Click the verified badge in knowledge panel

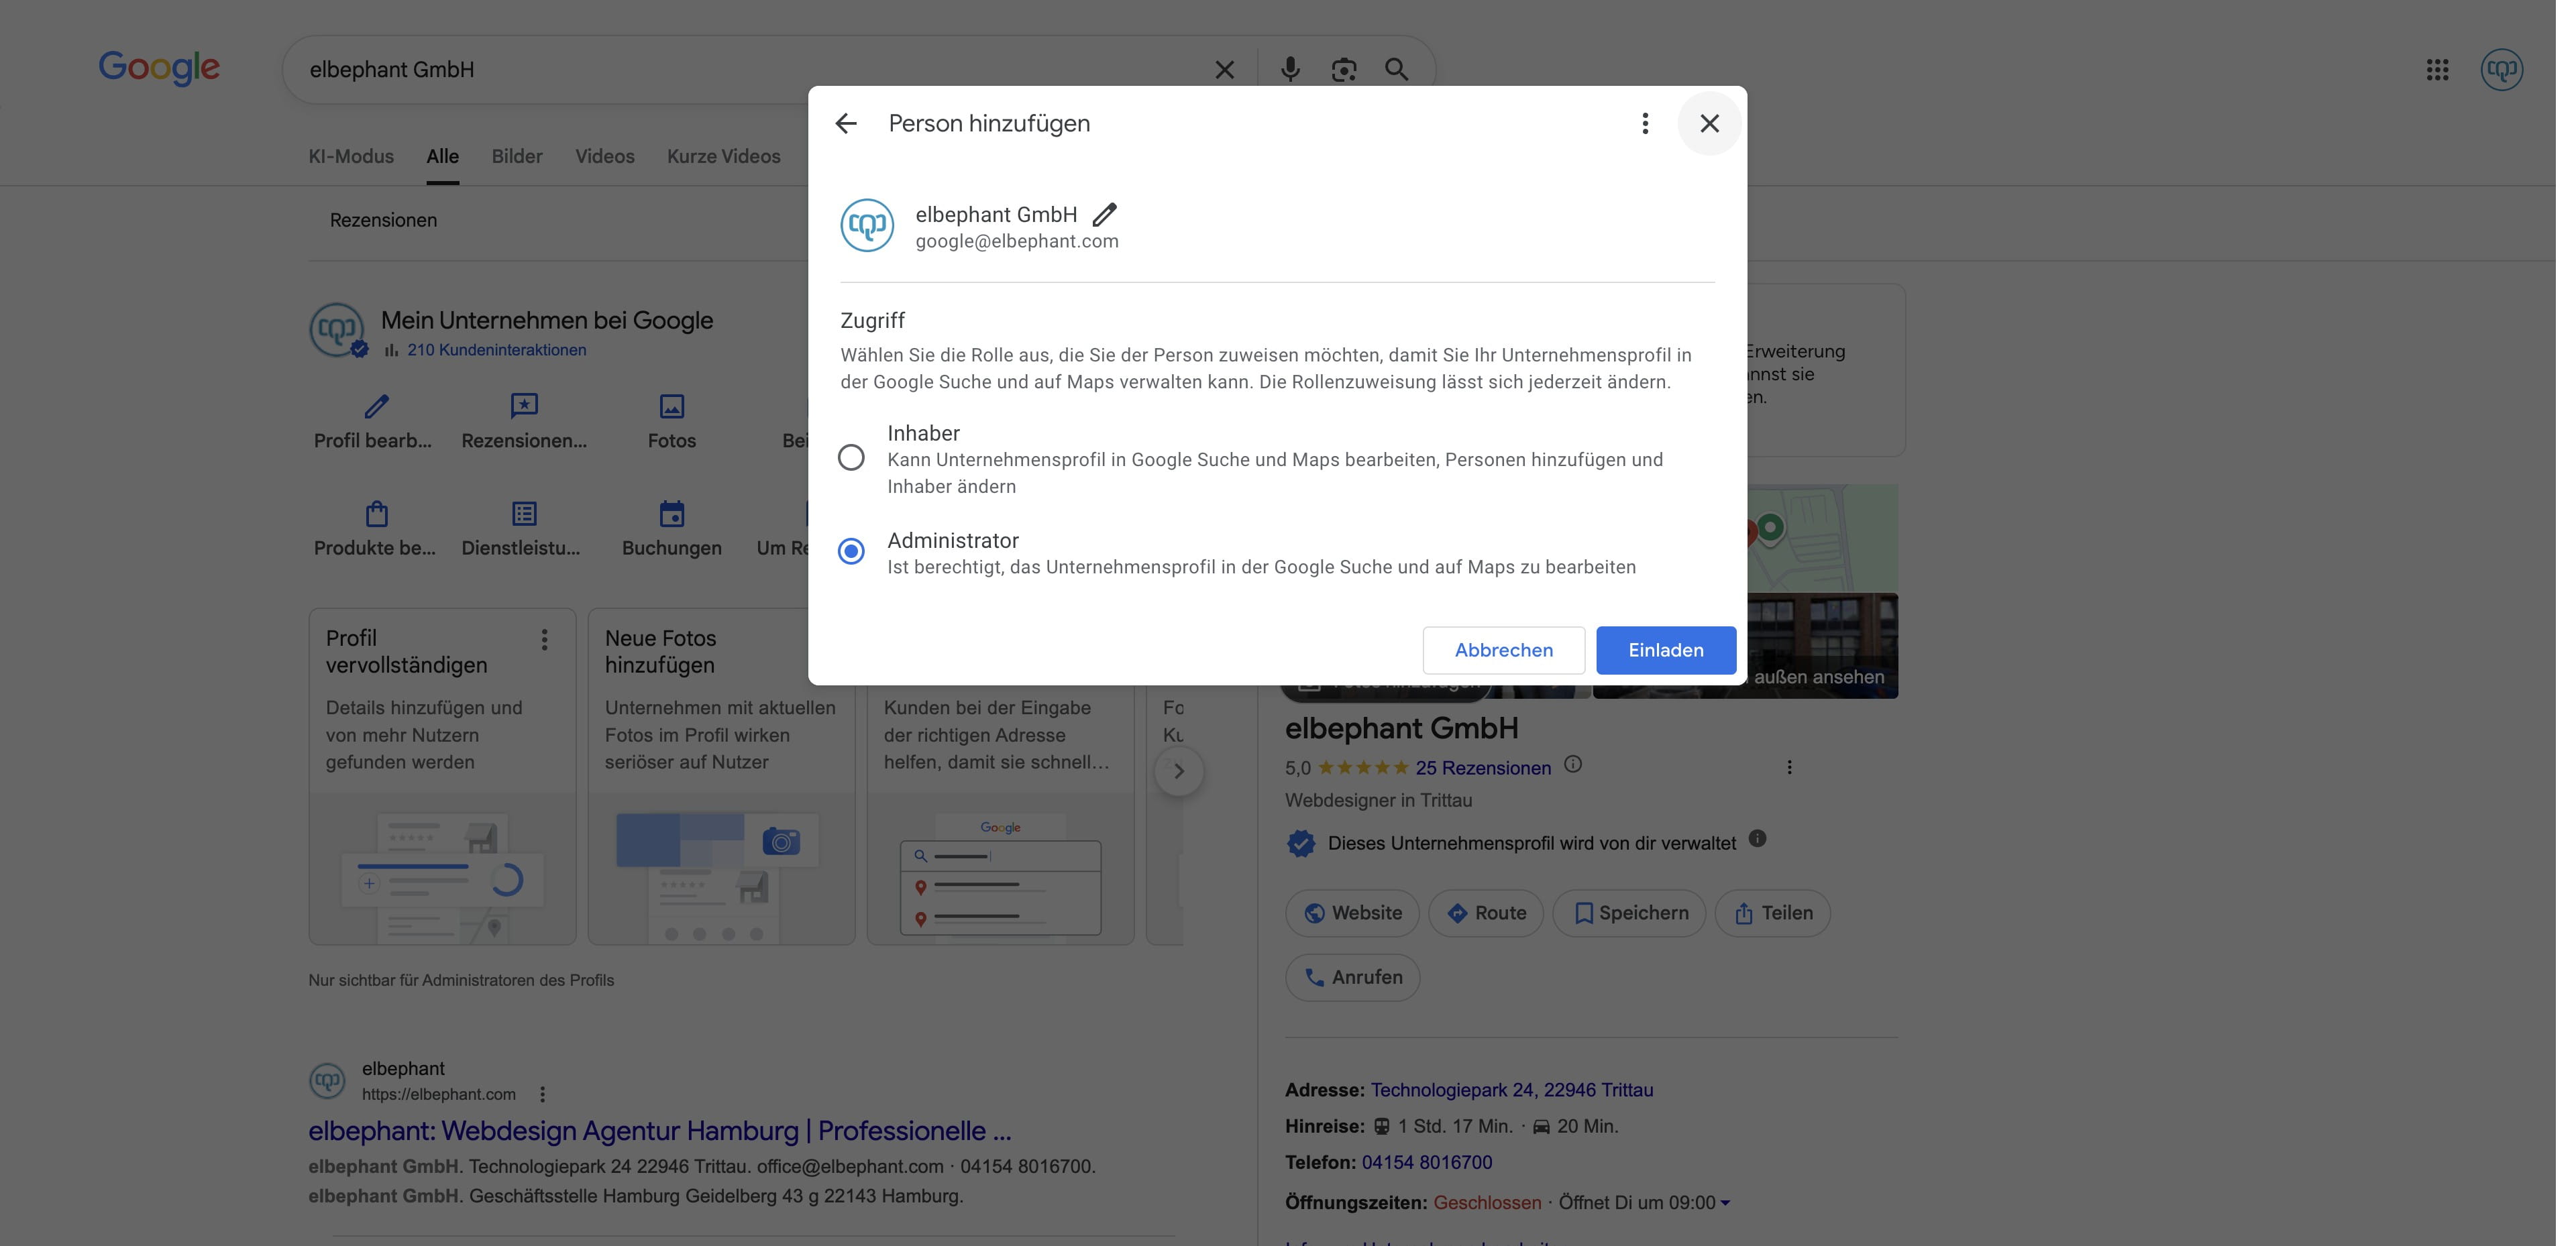pyautogui.click(x=1300, y=843)
